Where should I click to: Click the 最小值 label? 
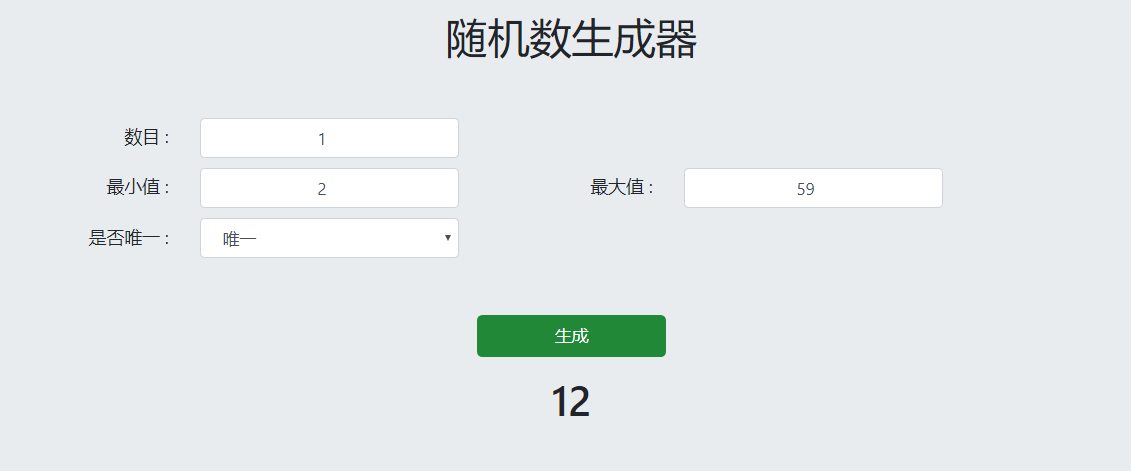pos(137,188)
